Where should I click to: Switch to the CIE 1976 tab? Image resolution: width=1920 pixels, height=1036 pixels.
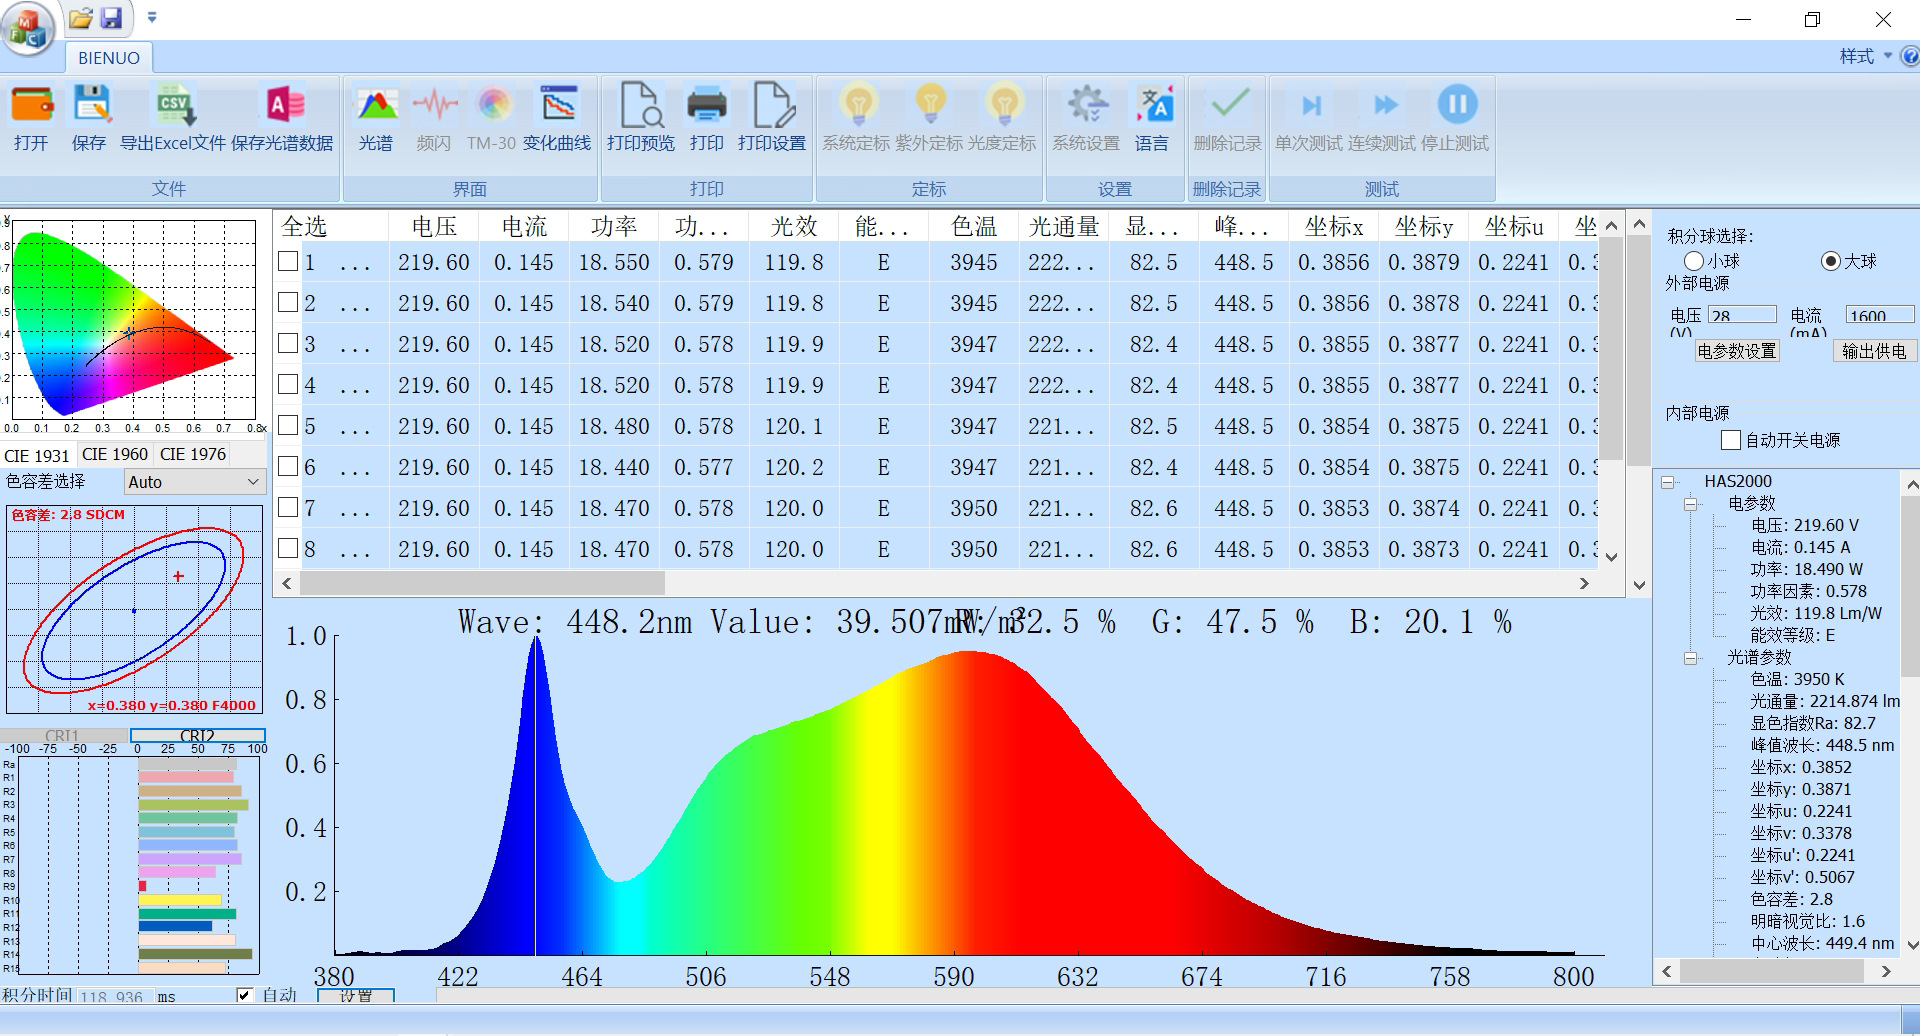[193, 454]
